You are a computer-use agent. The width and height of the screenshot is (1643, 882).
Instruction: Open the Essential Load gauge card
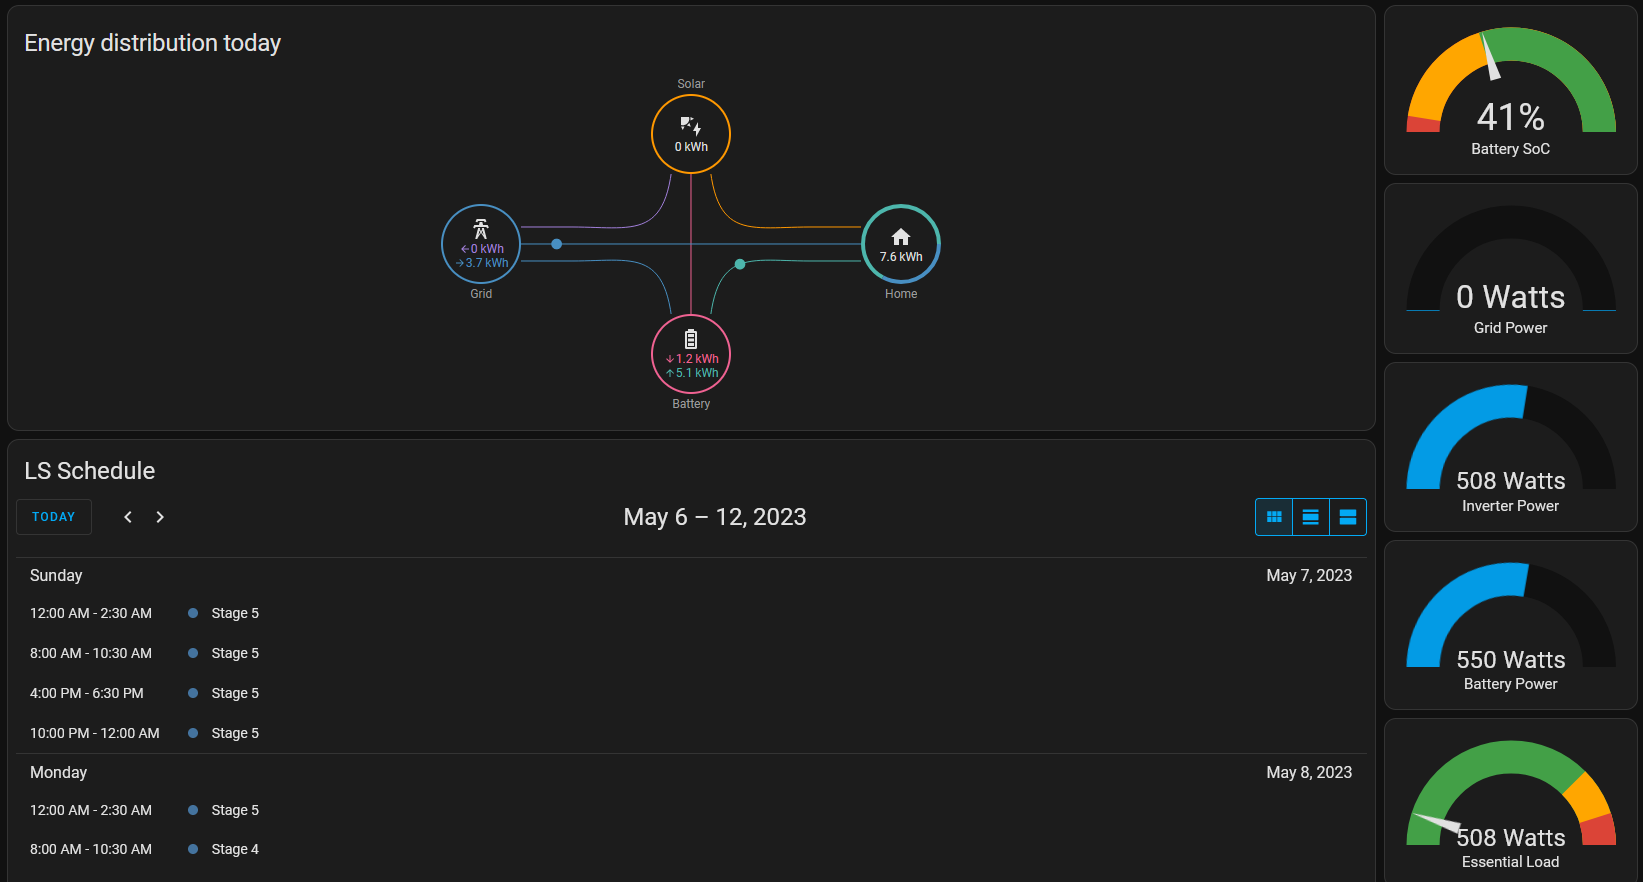click(1510, 803)
